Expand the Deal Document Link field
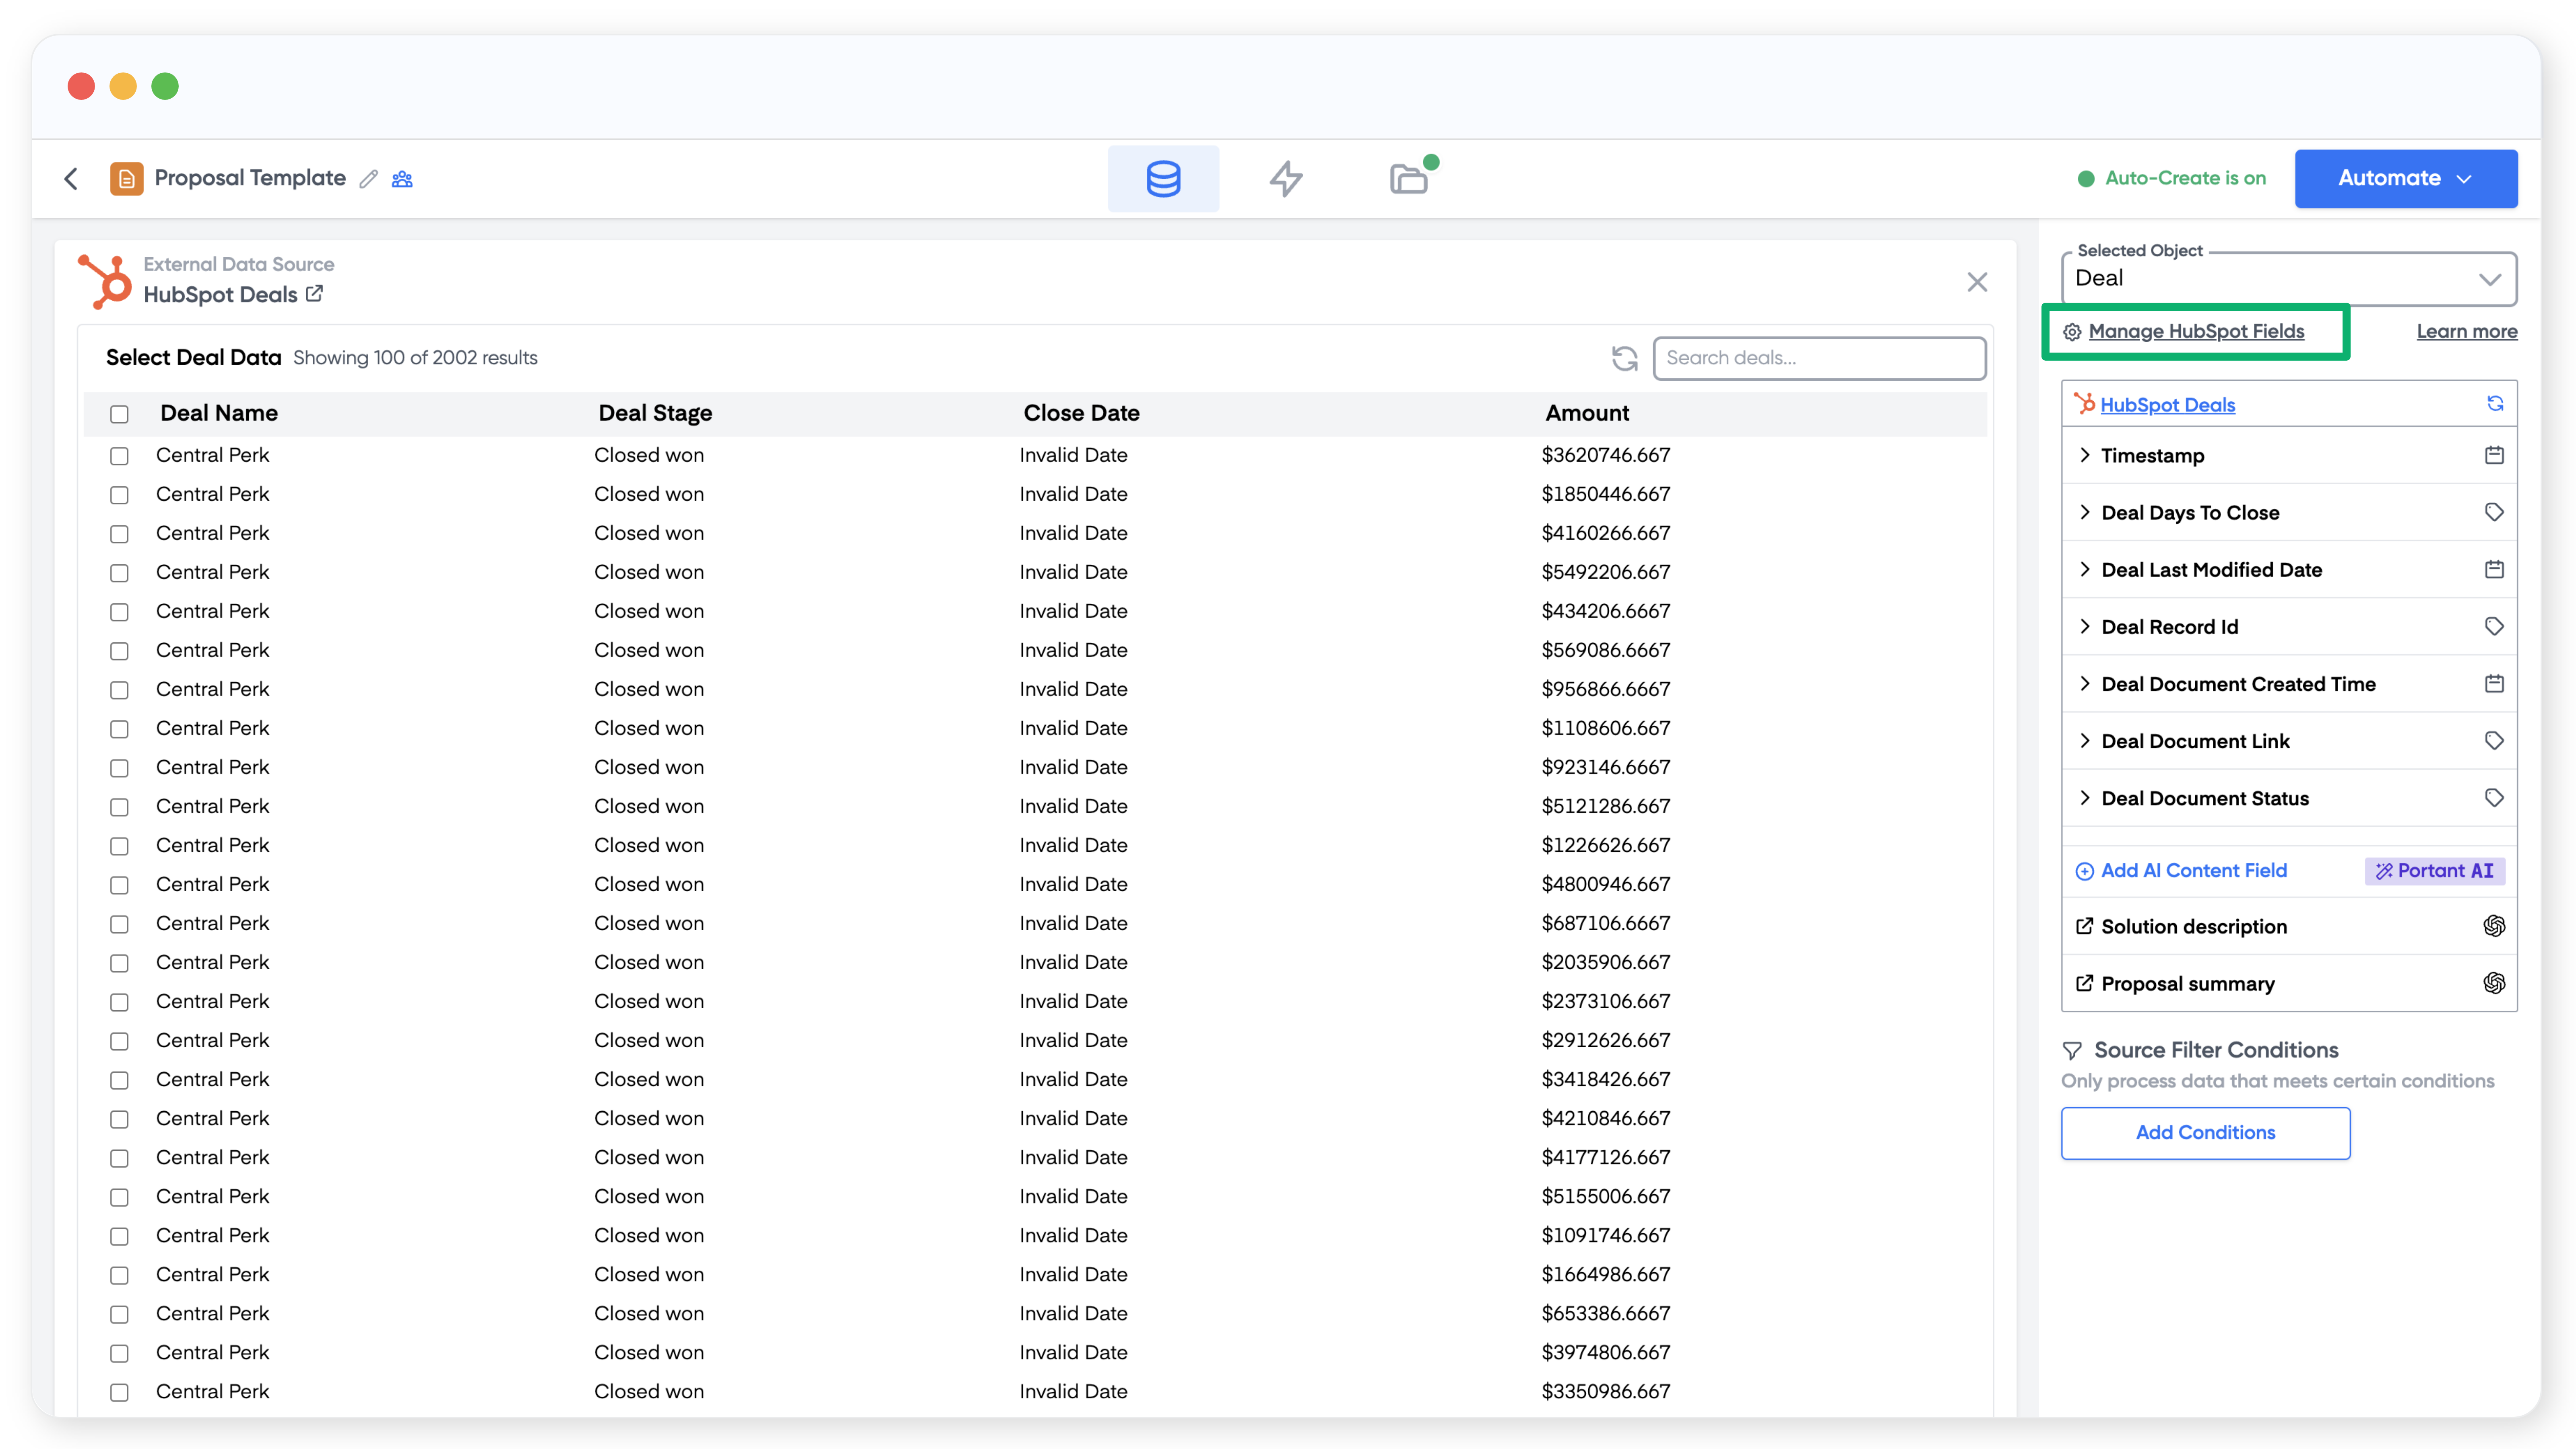This screenshot has height=1449, width=2576. [x=2085, y=741]
